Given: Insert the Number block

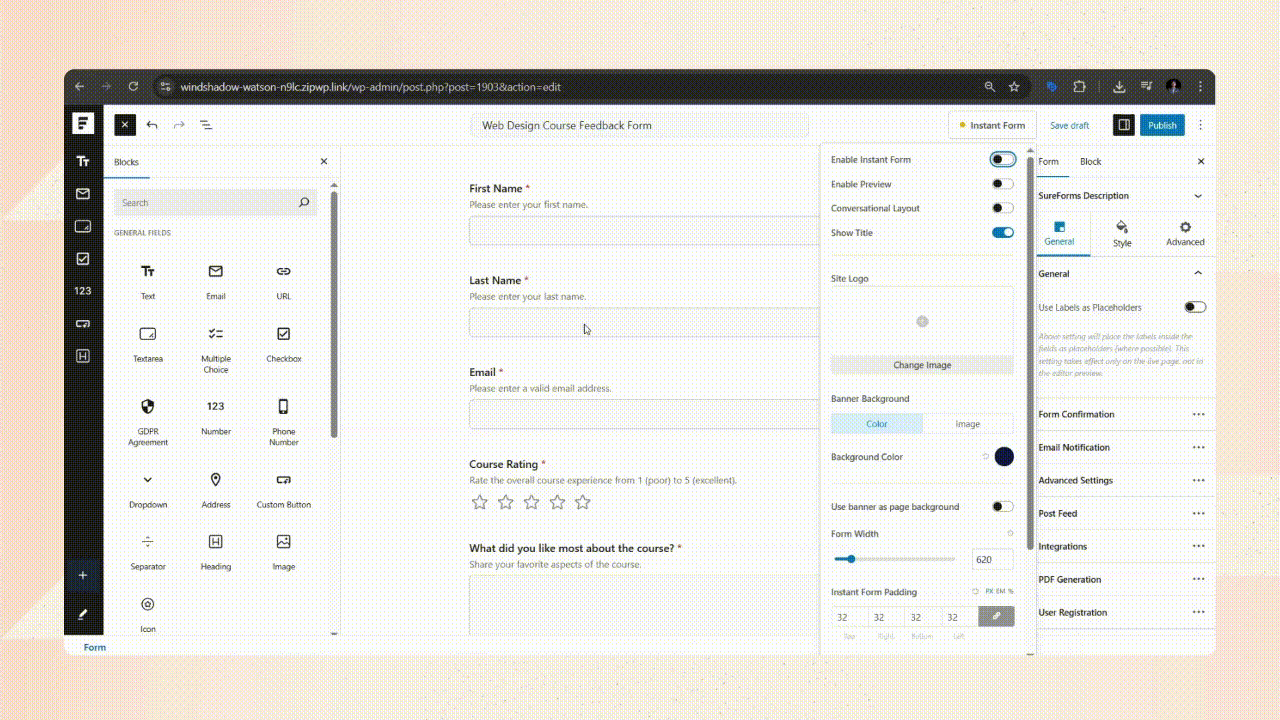Looking at the screenshot, I should [x=216, y=417].
